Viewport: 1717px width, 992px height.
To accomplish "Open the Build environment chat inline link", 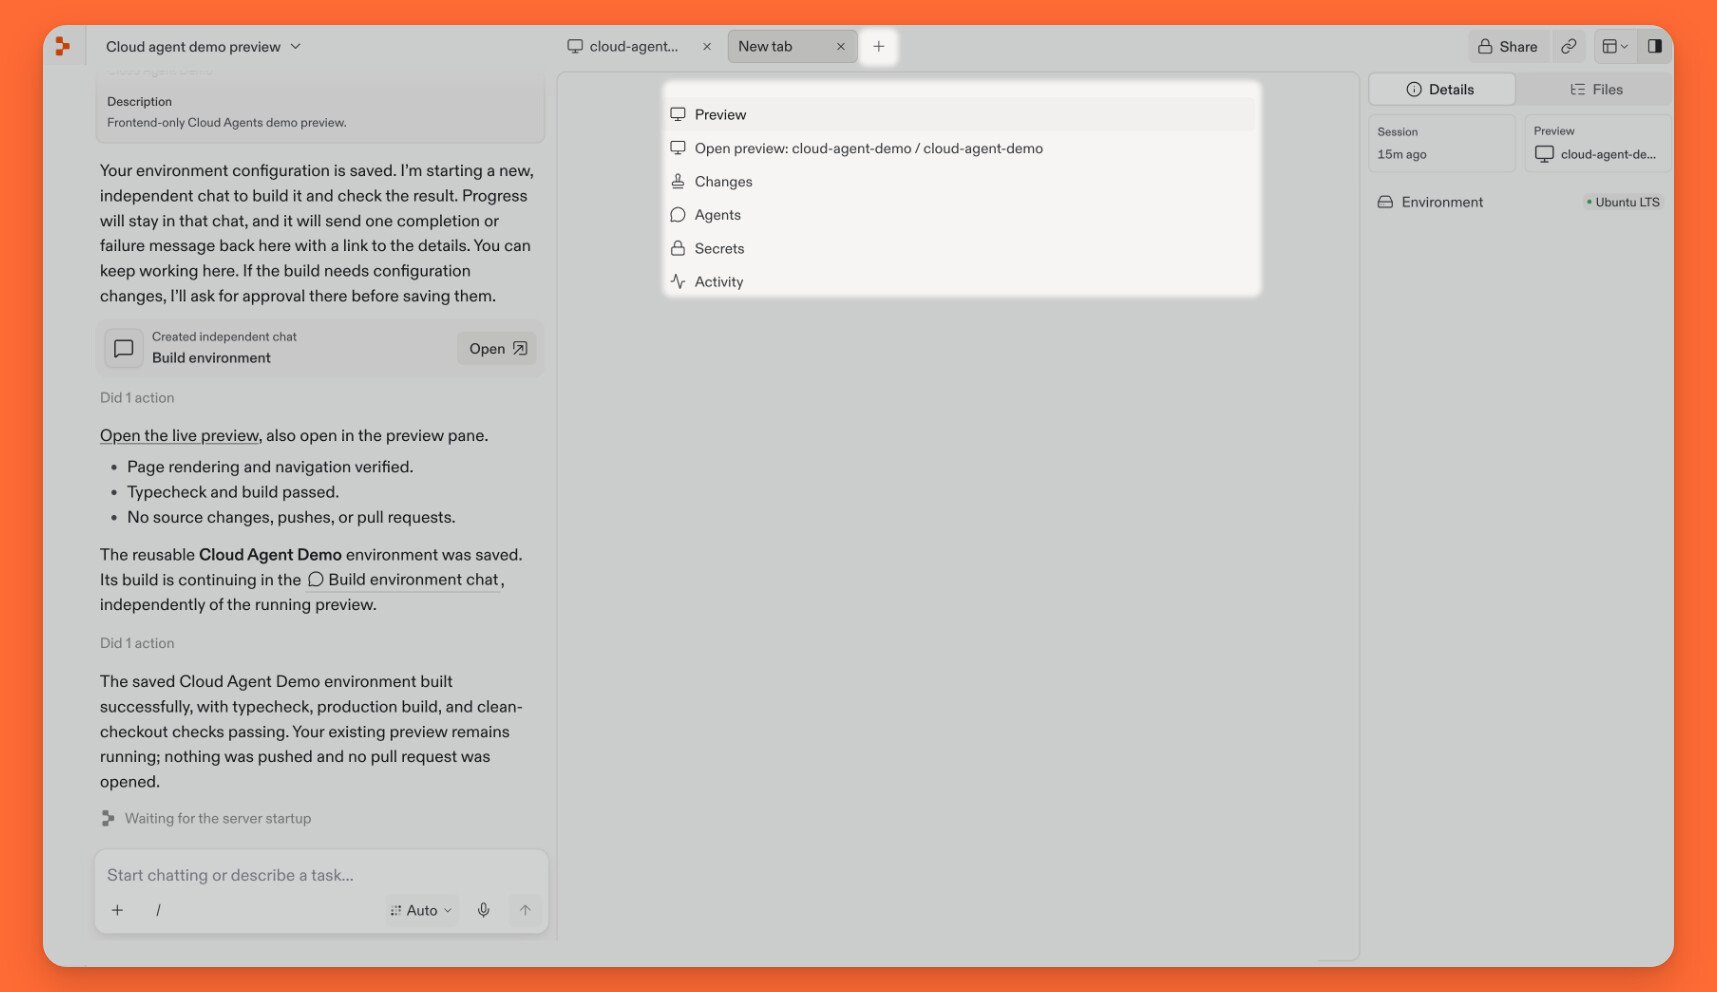I will [403, 580].
